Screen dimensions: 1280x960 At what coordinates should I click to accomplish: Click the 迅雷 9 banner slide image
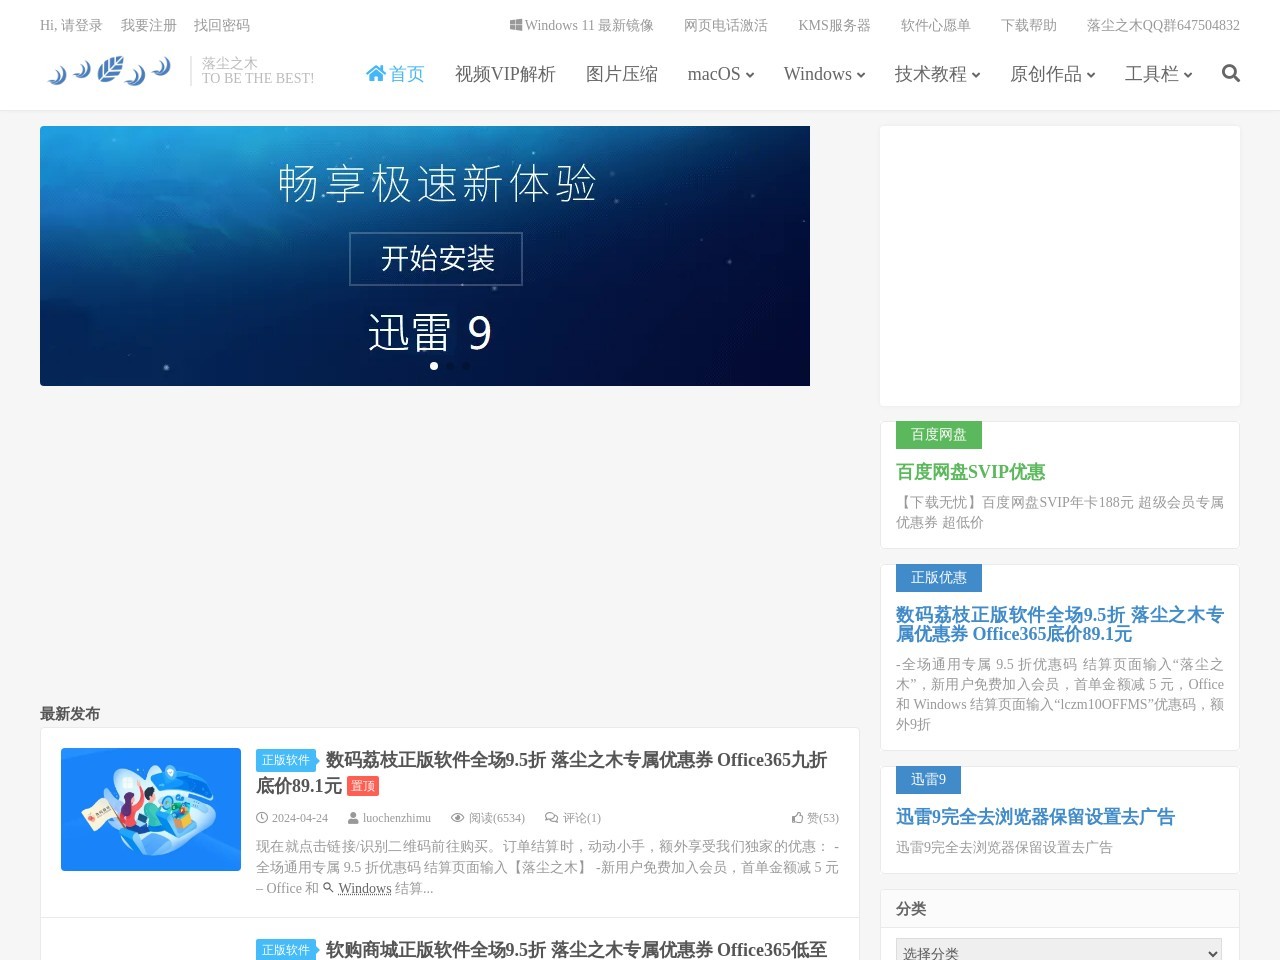[x=425, y=256]
